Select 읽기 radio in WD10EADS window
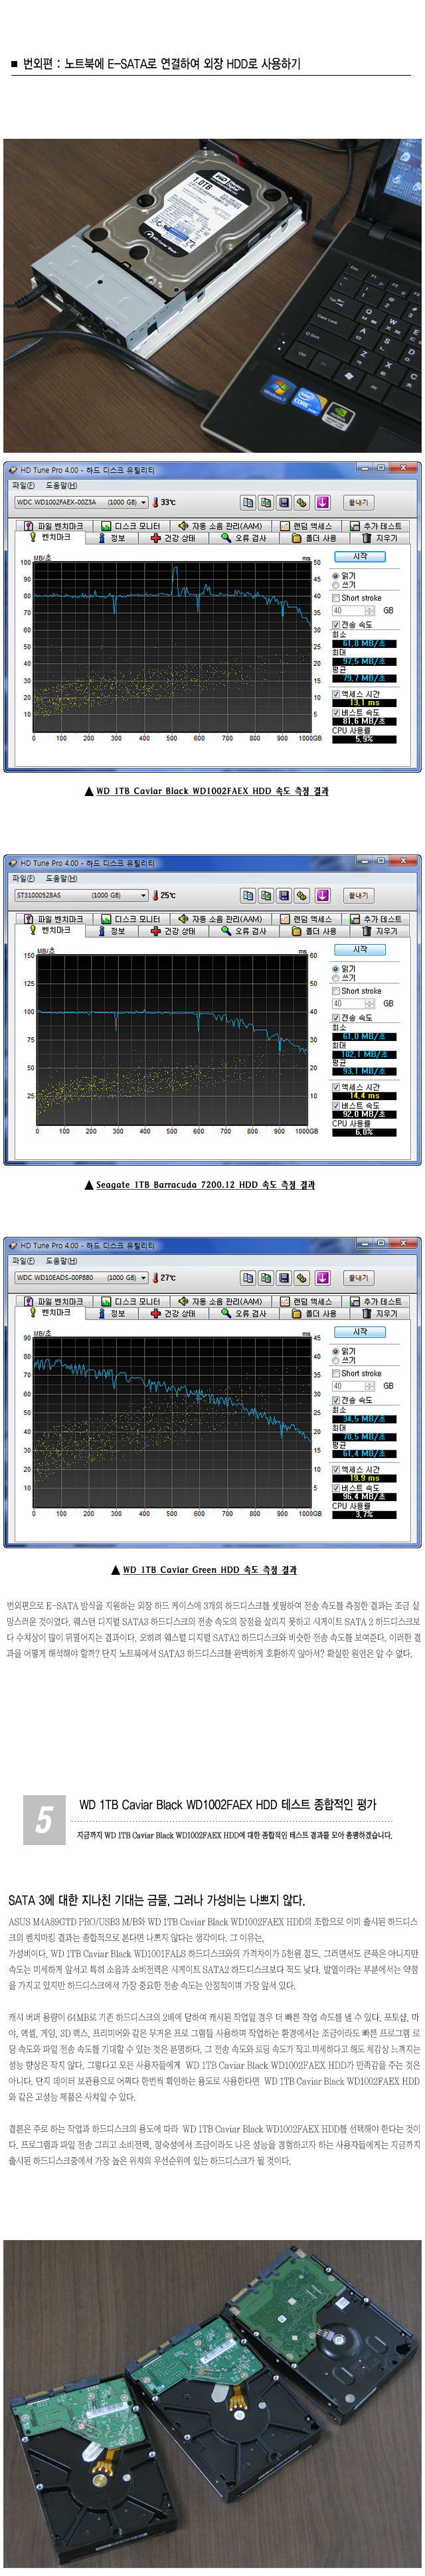This screenshot has width=425, height=2576. coord(336,1351)
